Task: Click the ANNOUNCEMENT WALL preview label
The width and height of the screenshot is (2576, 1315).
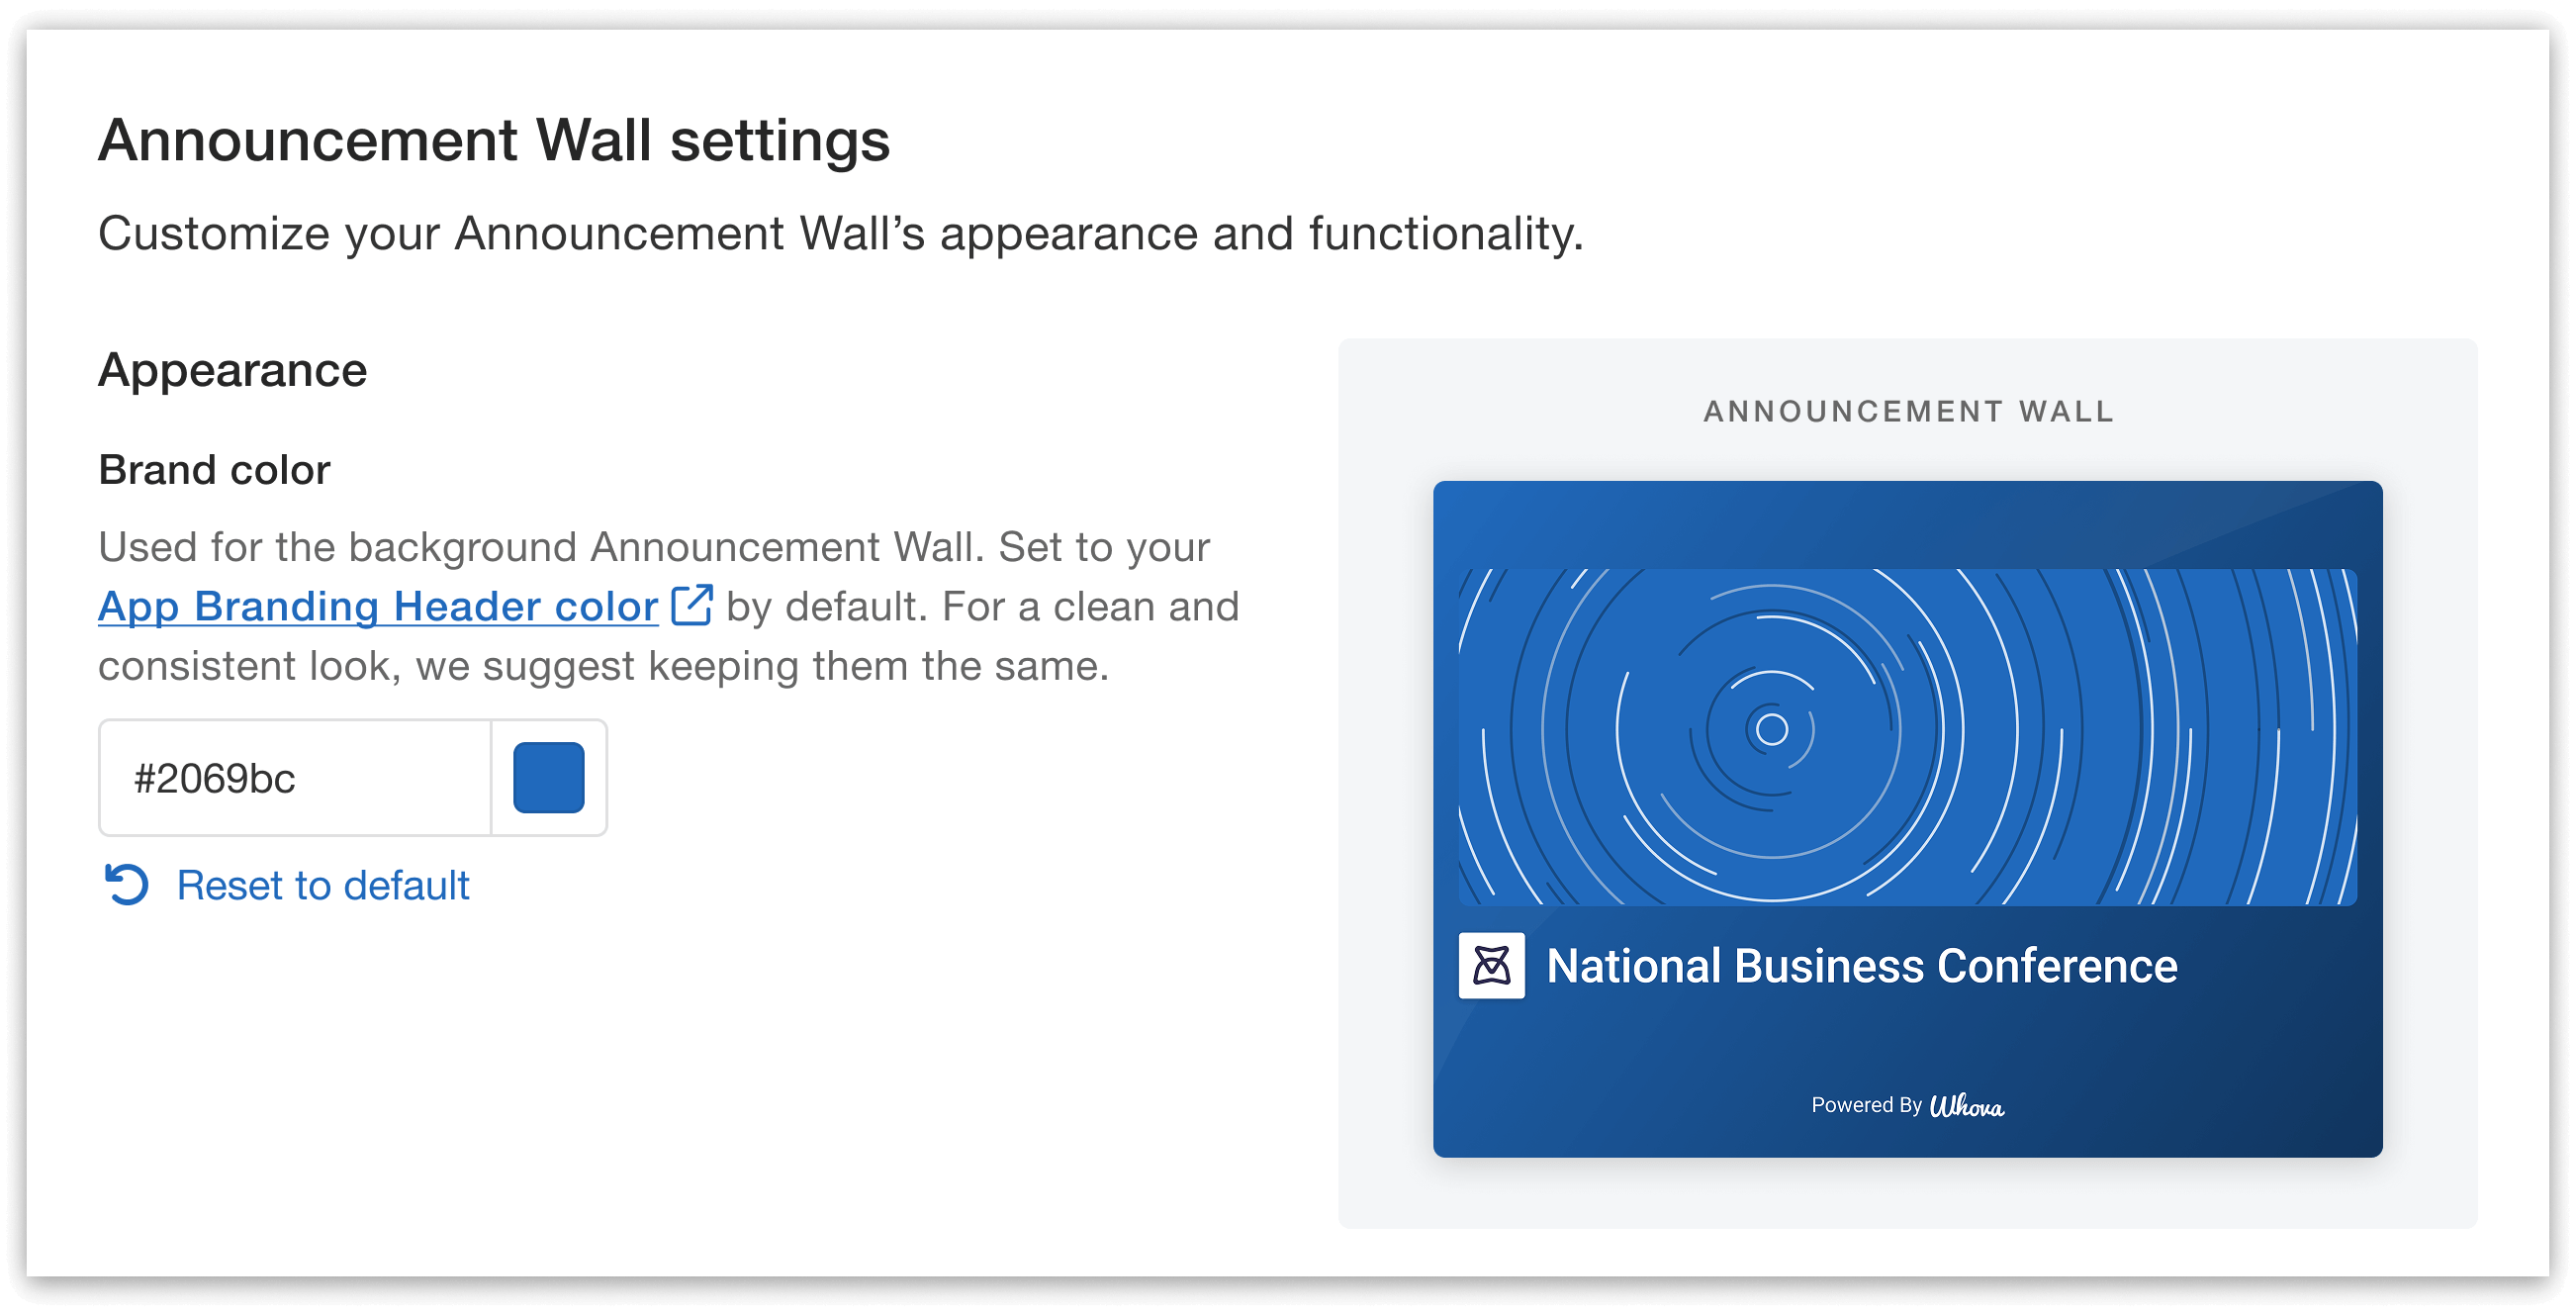Action: point(1908,411)
